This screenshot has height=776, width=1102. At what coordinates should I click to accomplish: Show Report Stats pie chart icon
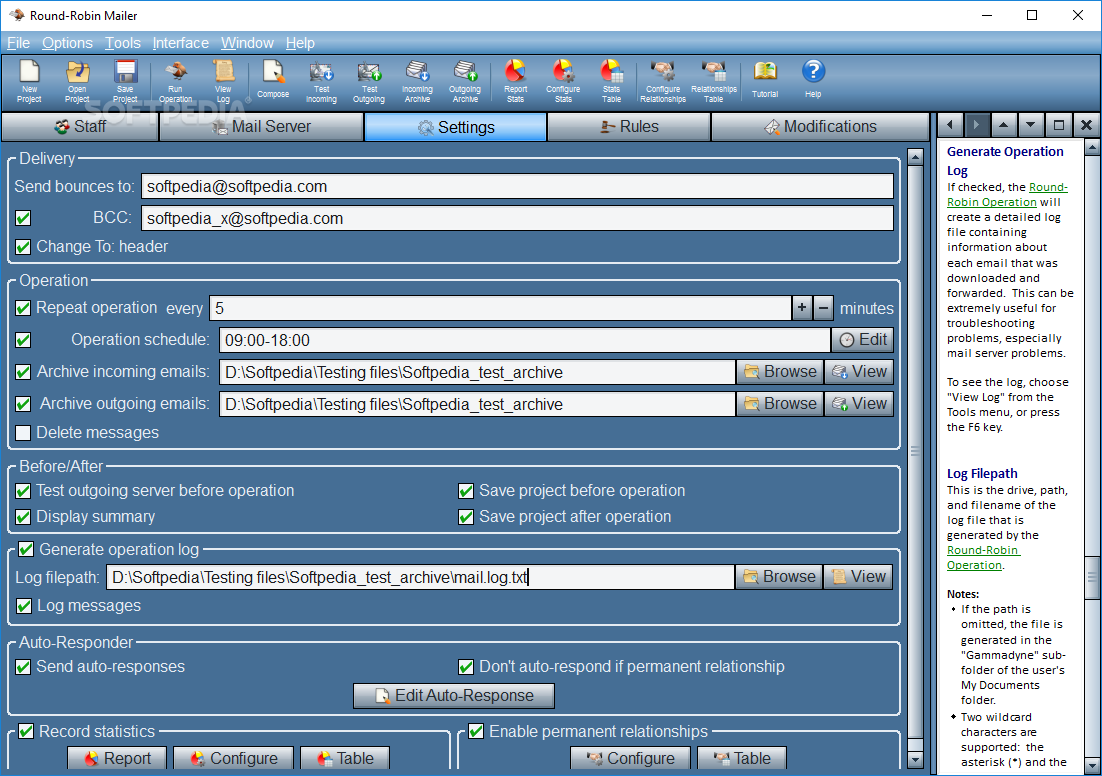pos(515,82)
